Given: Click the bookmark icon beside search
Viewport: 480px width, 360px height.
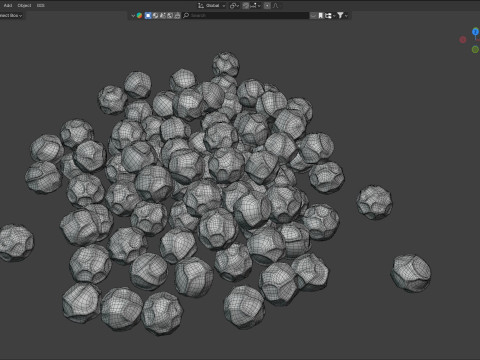Looking at the screenshot, I should point(320,15).
